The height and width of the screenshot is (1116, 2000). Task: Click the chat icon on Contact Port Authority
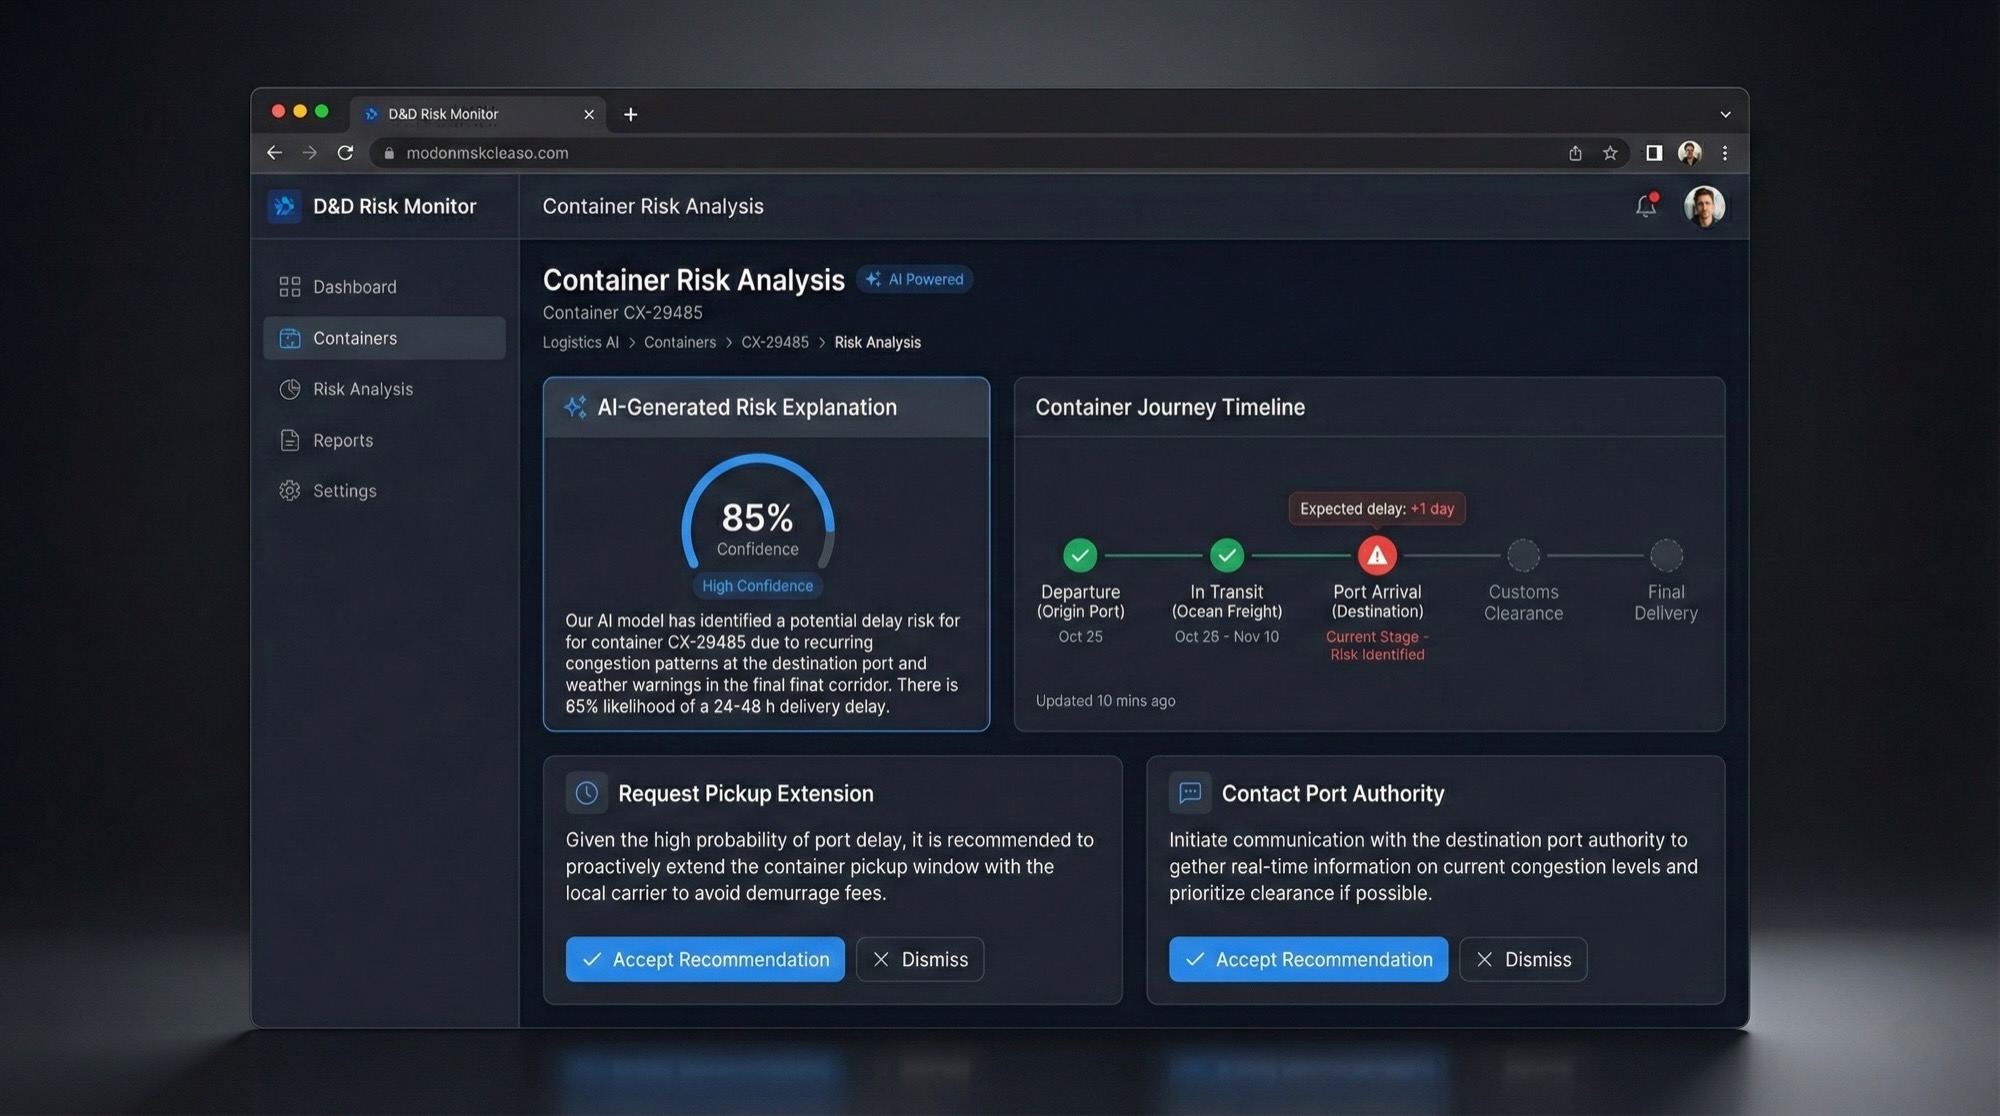(1189, 792)
